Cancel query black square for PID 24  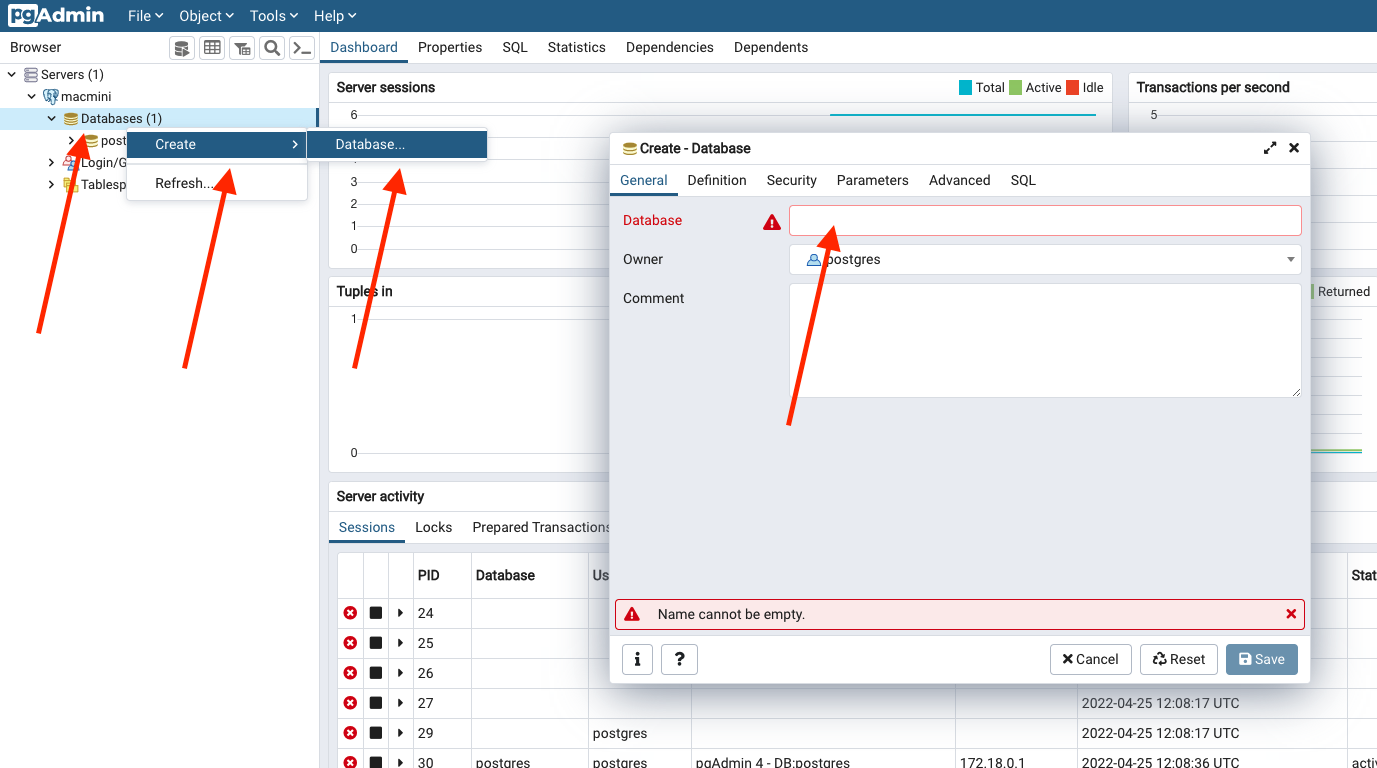coord(376,613)
